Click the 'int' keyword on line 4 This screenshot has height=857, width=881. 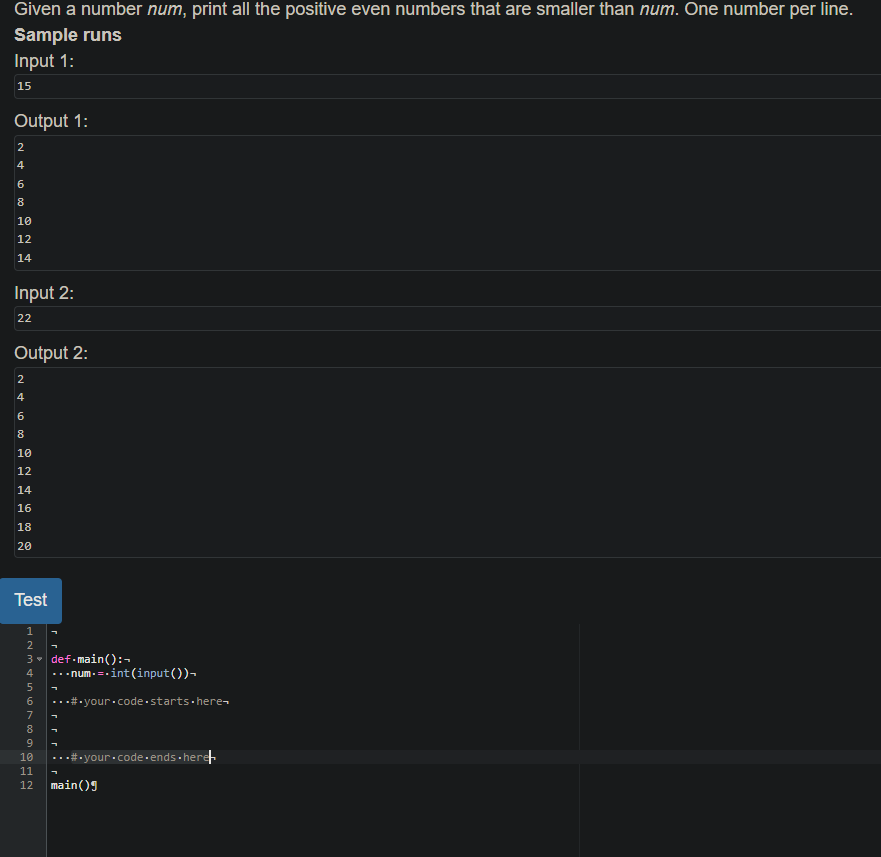120,673
